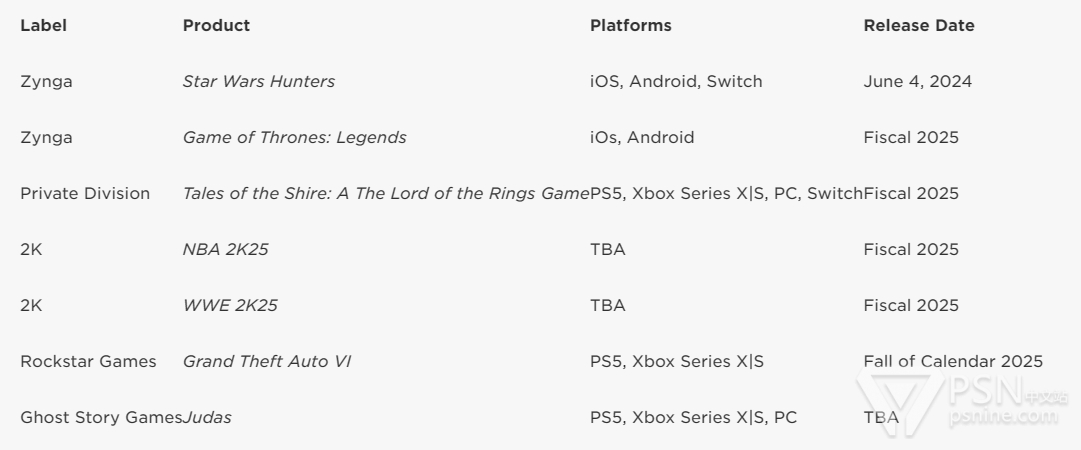The height and width of the screenshot is (450, 1081).
Task: Click Tales of the Shire product name
Action: tap(386, 194)
